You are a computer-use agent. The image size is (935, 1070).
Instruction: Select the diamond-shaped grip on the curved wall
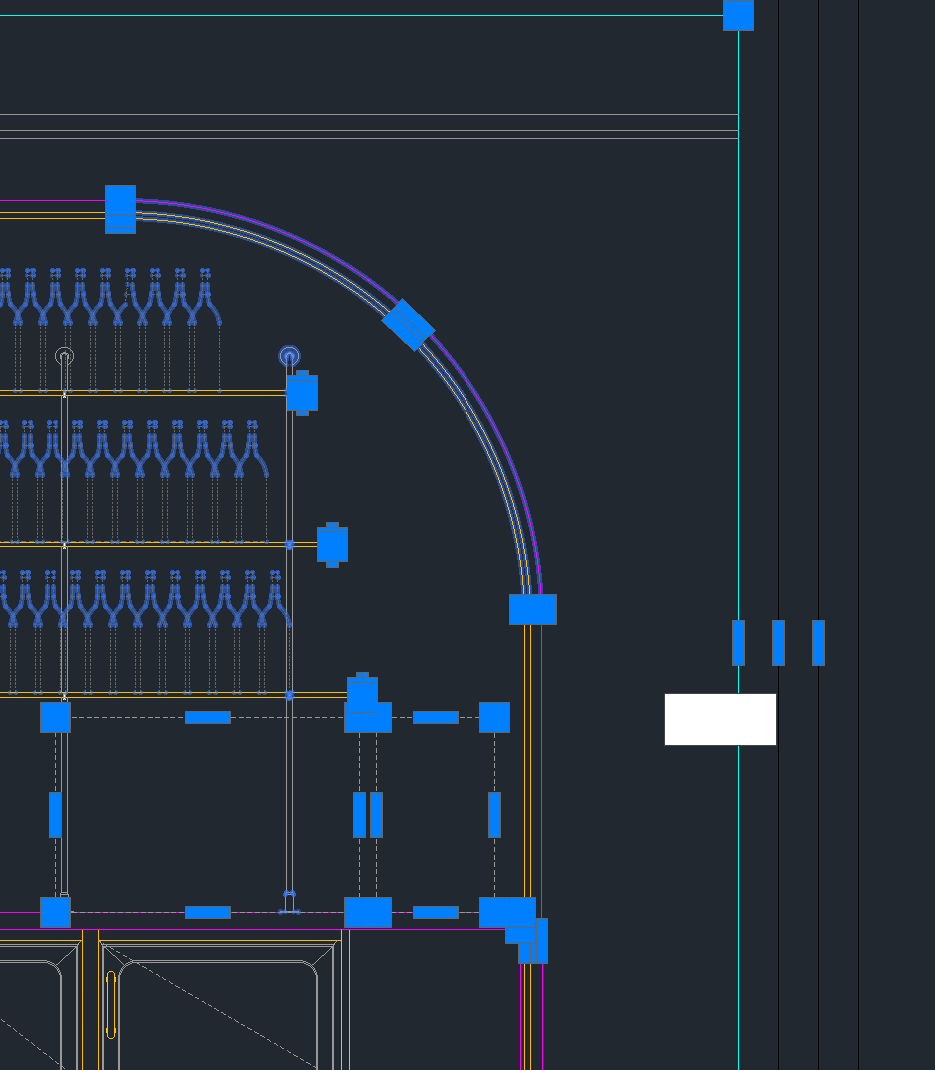click(x=409, y=325)
